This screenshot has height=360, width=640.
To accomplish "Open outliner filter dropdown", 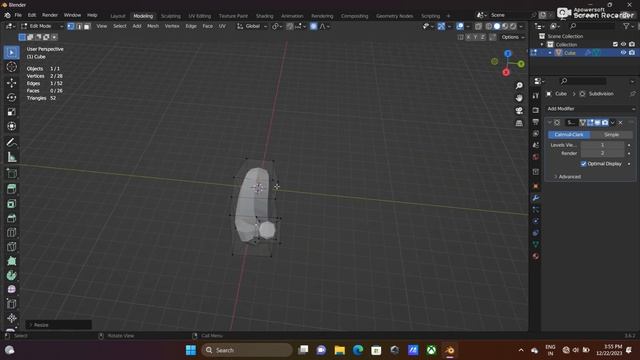I will click(x=628, y=26).
